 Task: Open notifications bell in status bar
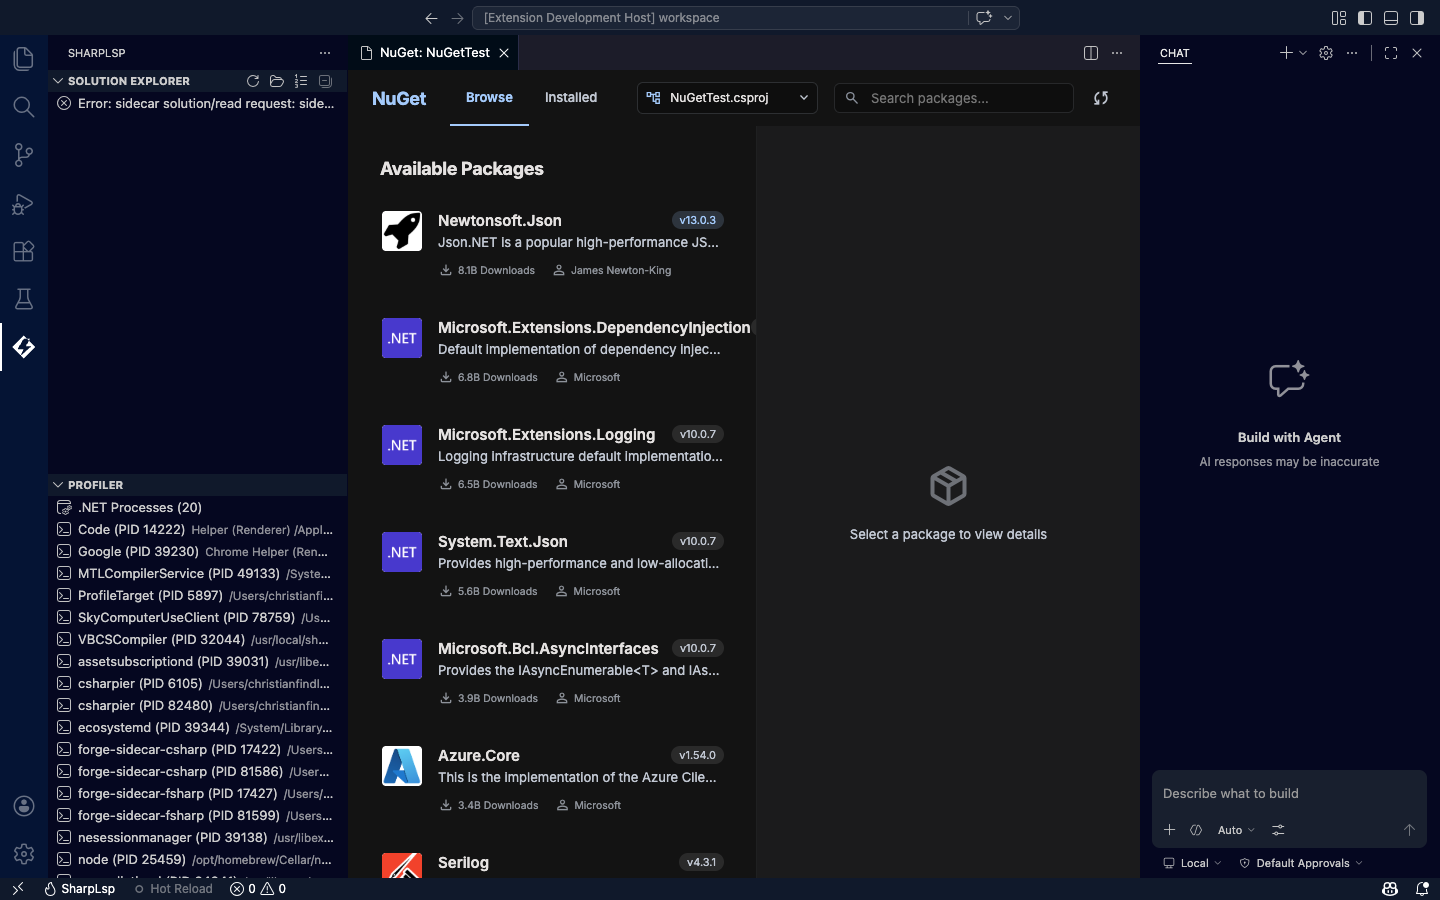point(1422,889)
